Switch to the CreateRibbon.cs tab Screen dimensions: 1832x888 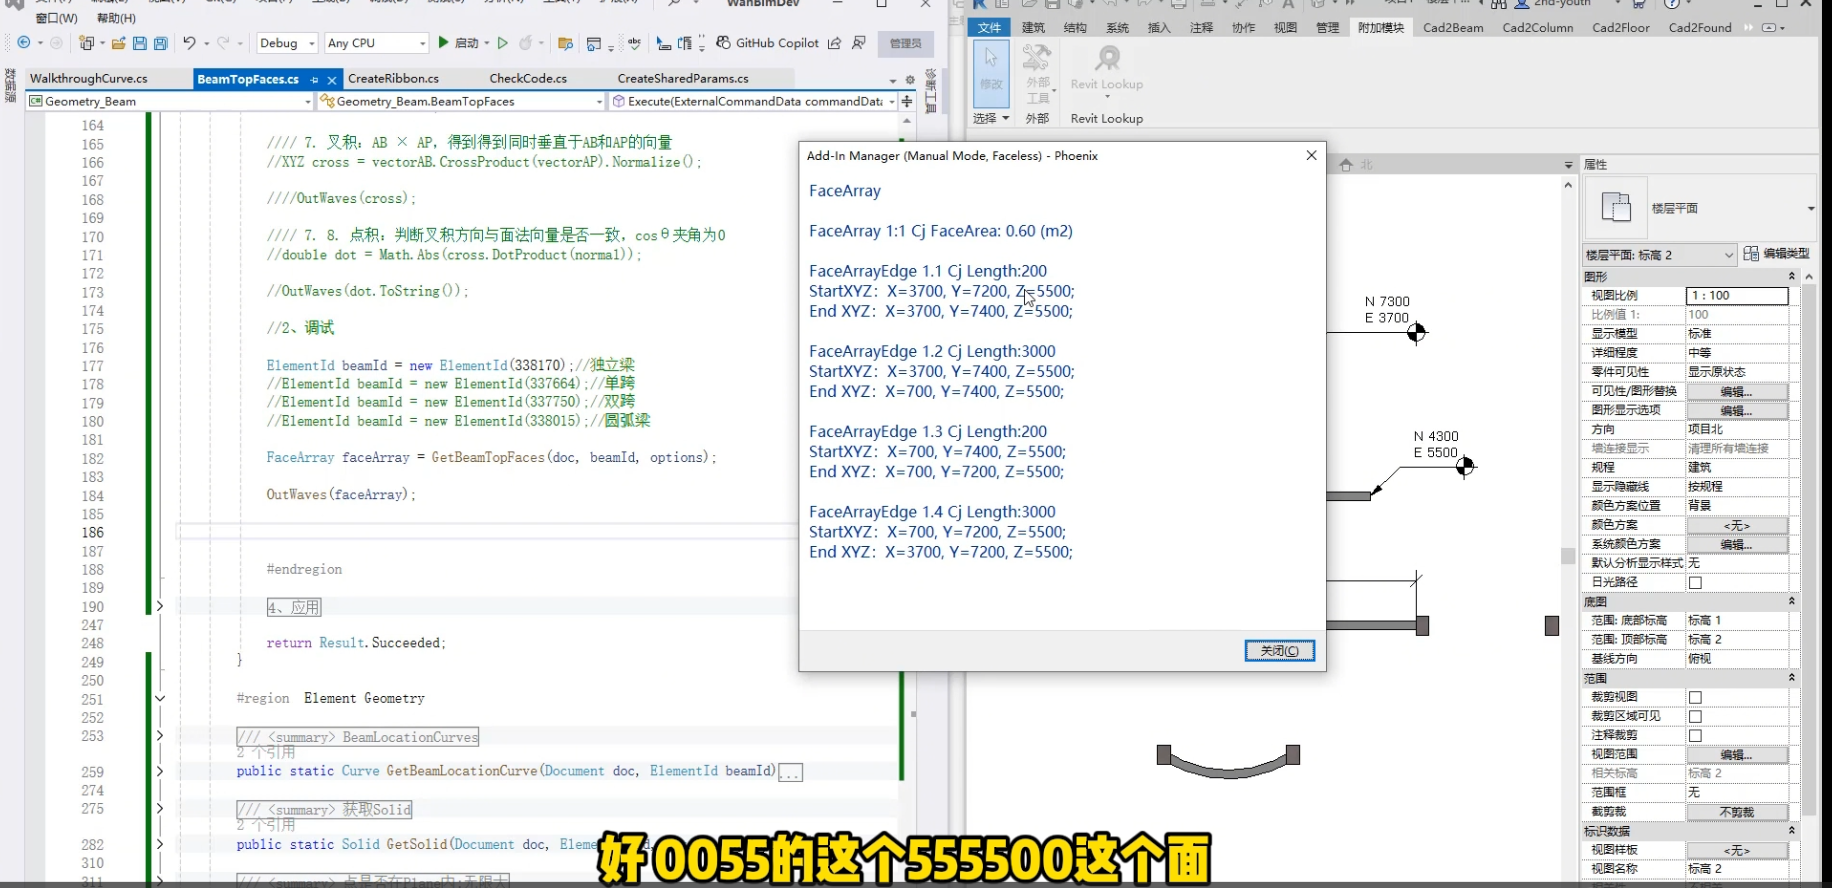393,78
